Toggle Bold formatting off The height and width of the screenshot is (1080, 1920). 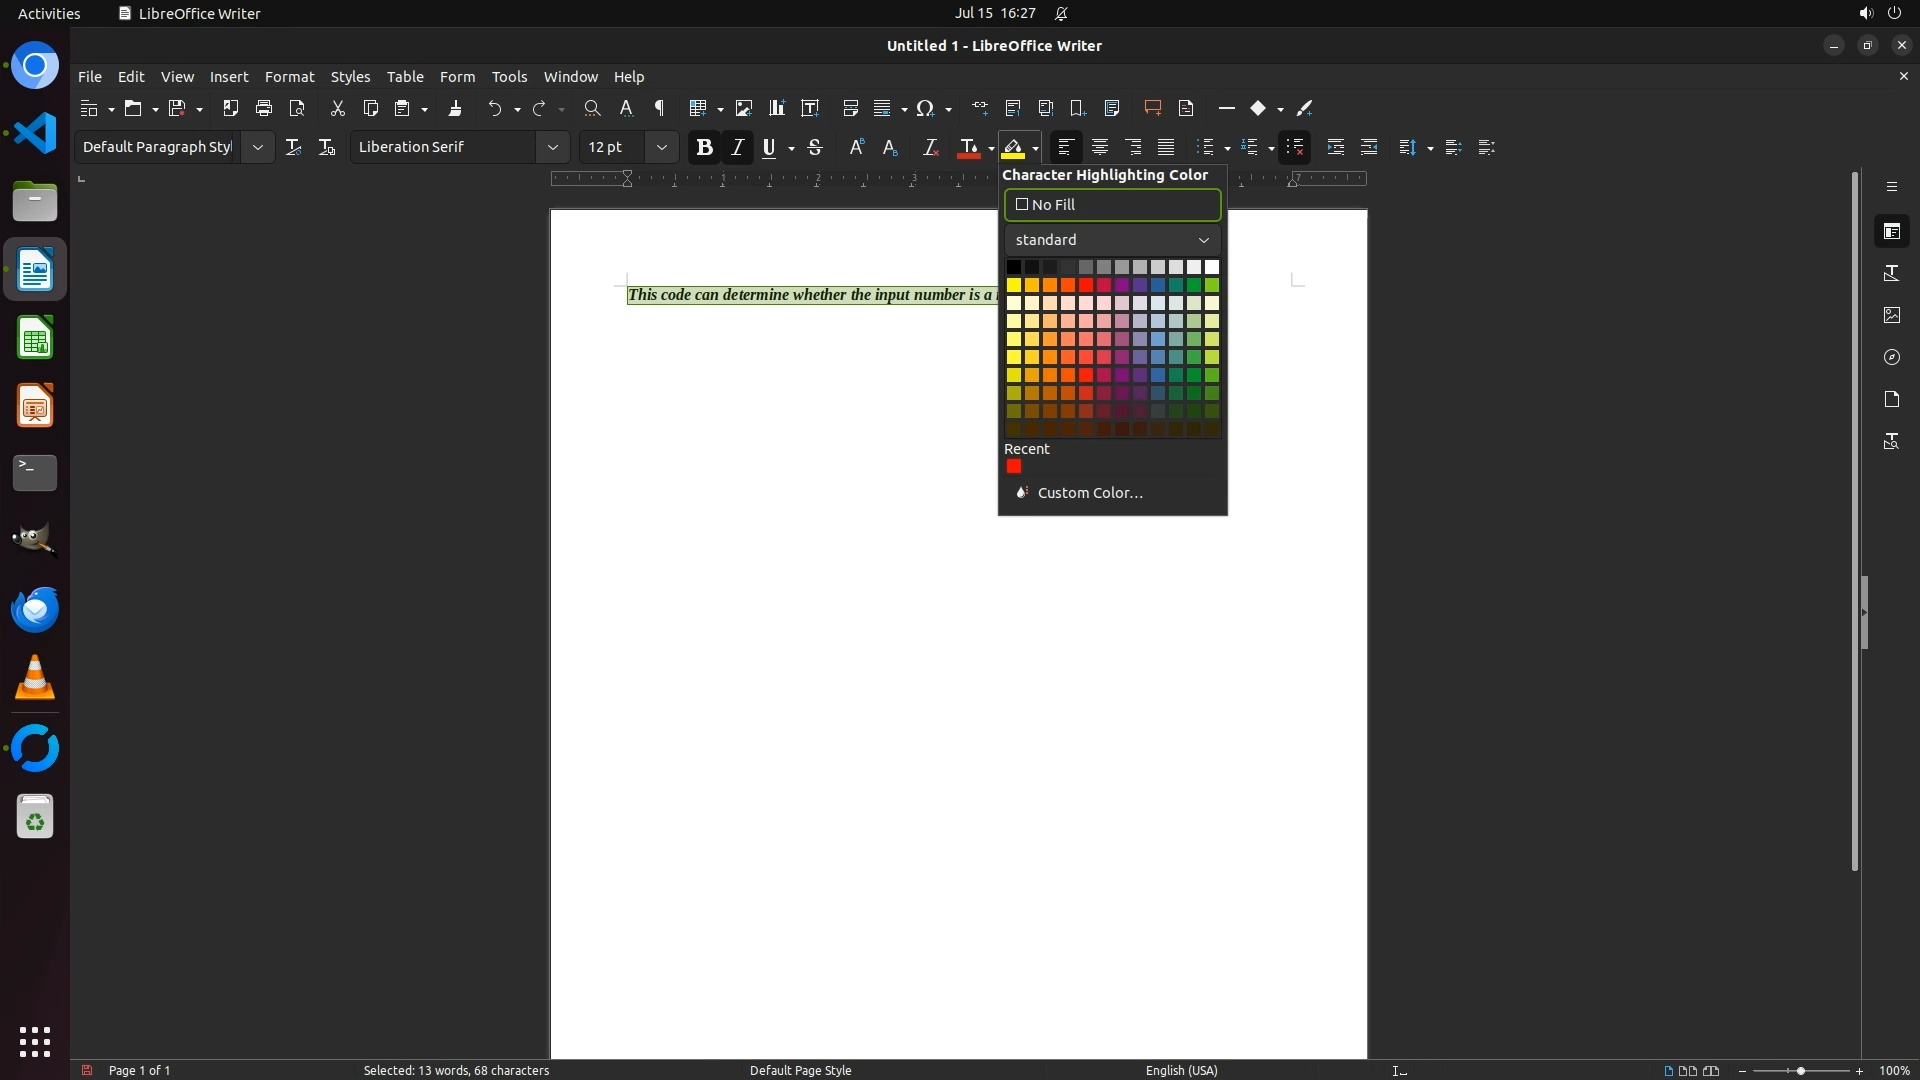click(704, 147)
